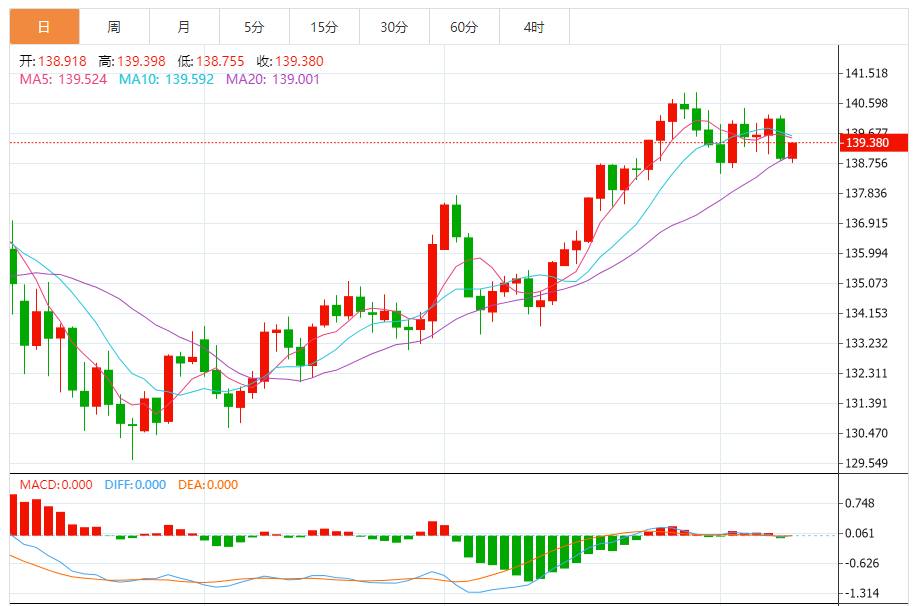Open the 60分 chart tab

[464, 27]
